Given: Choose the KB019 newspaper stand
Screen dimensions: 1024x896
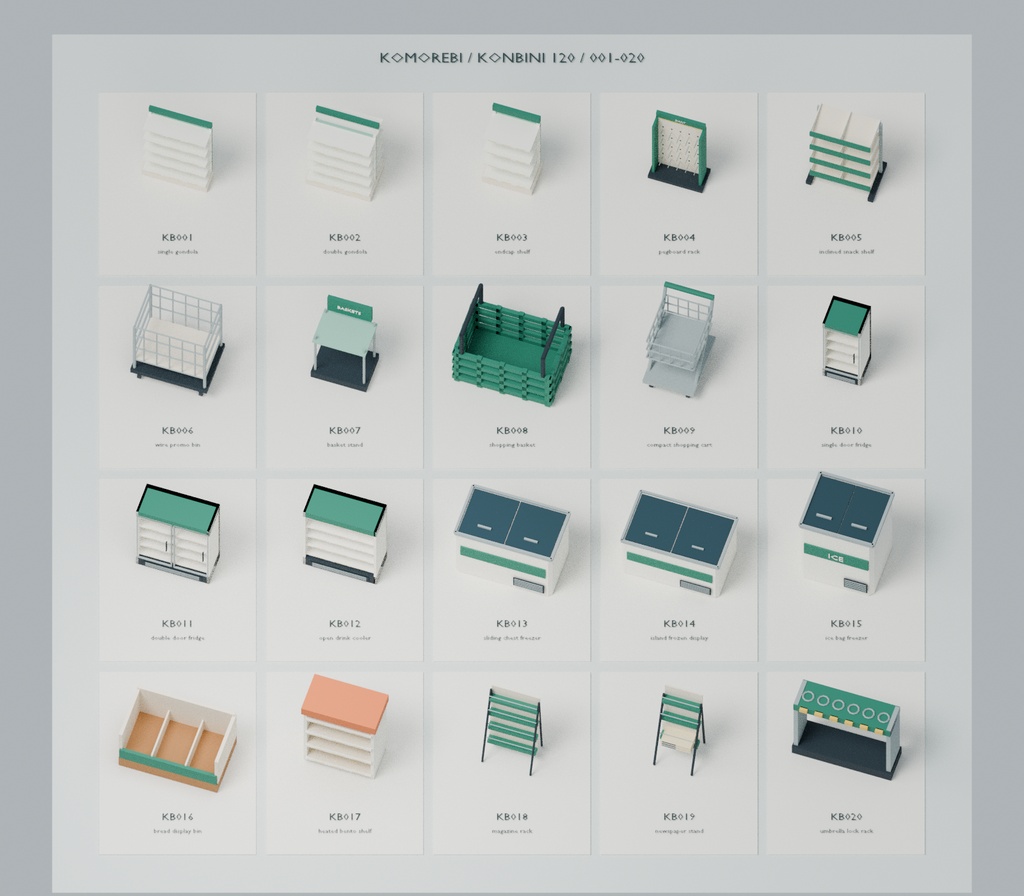Looking at the screenshot, I should (679, 763).
